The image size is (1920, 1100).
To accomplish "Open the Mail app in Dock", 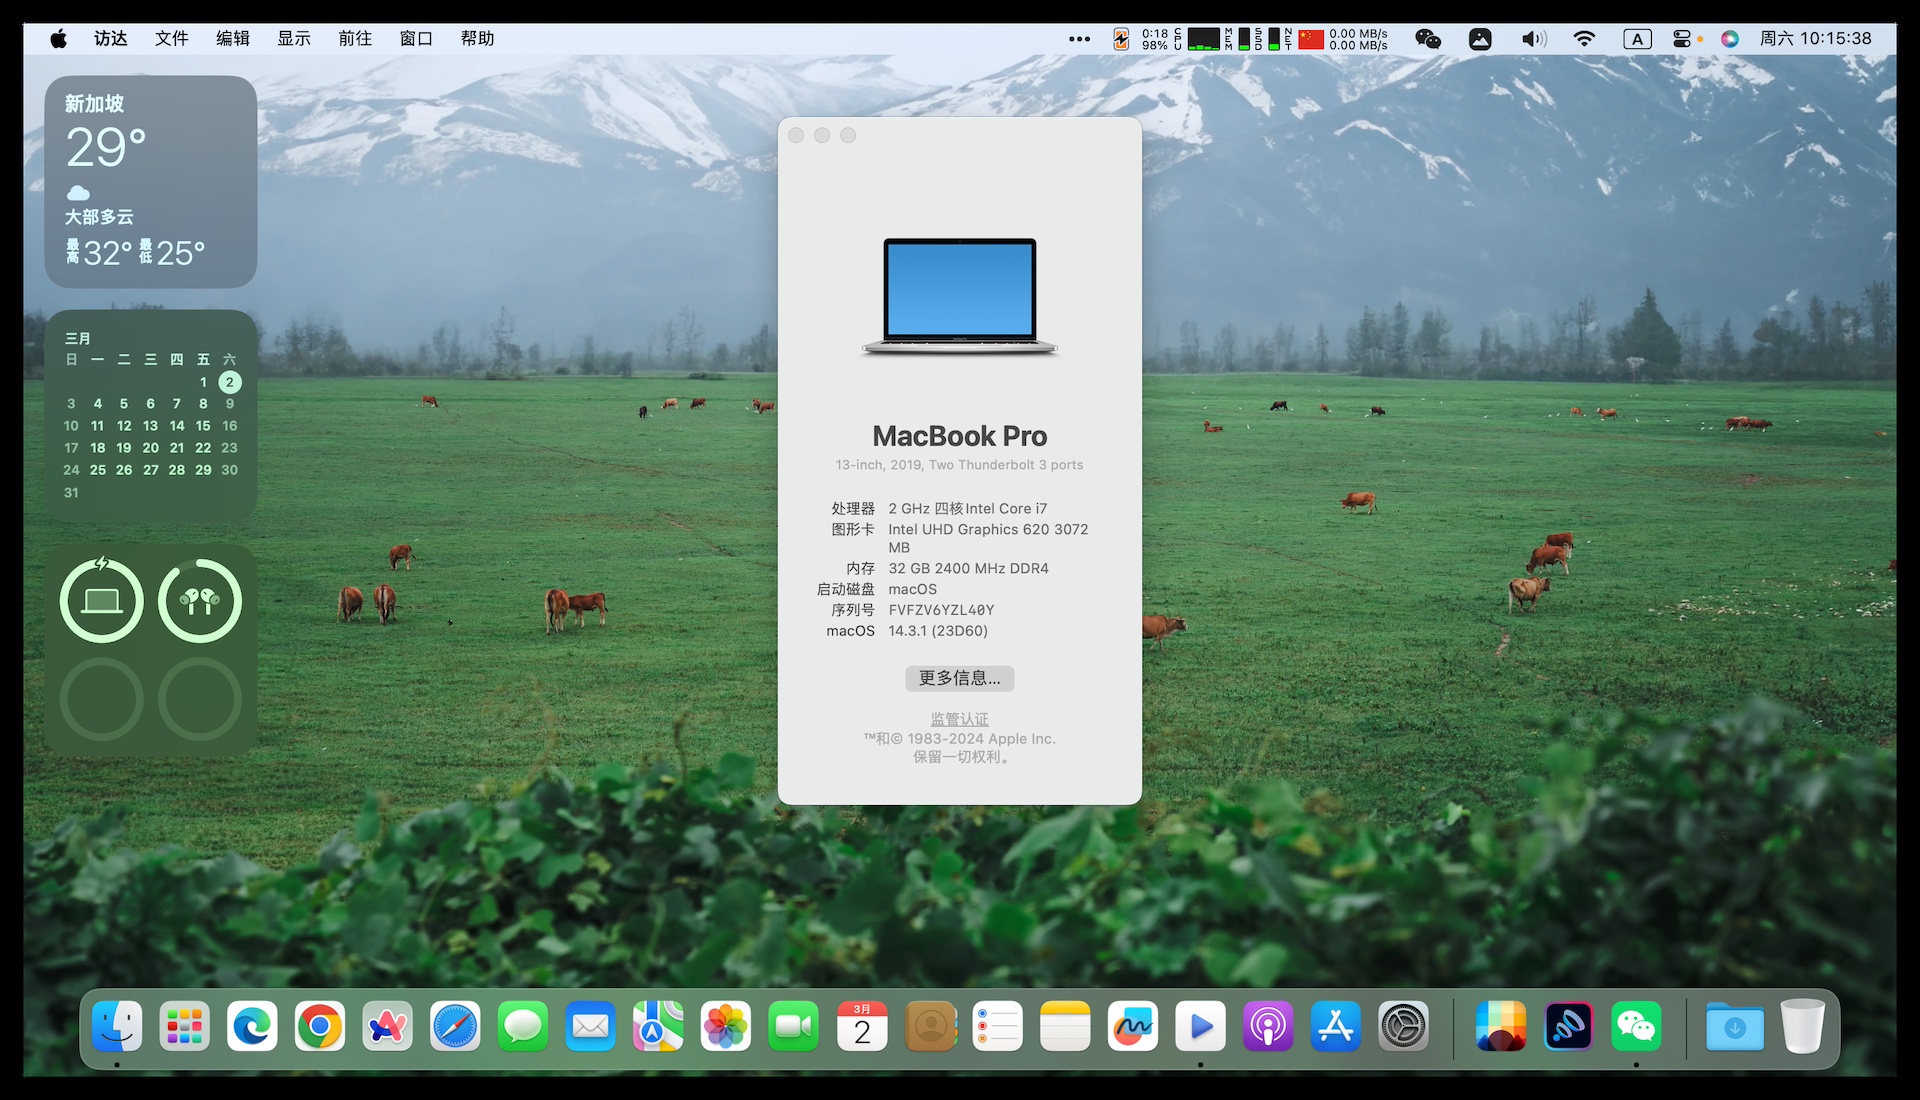I will [591, 1026].
